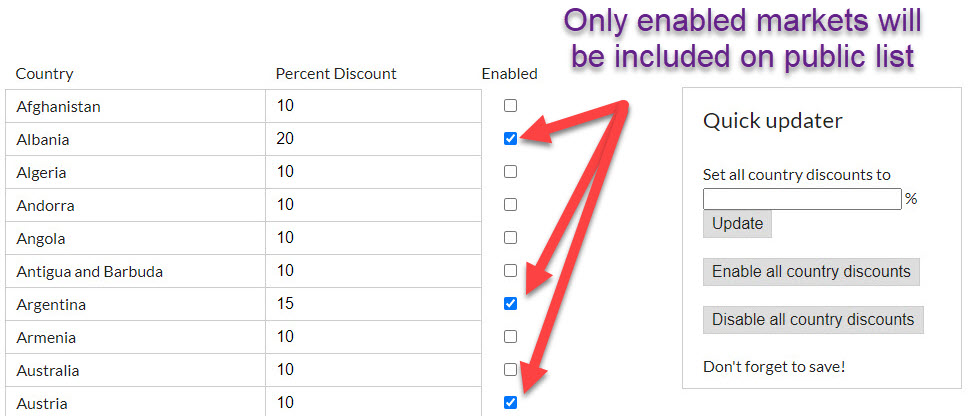Tick the Andorra enabled checkbox
Image resolution: width=975 pixels, height=416 pixels.
tap(511, 205)
